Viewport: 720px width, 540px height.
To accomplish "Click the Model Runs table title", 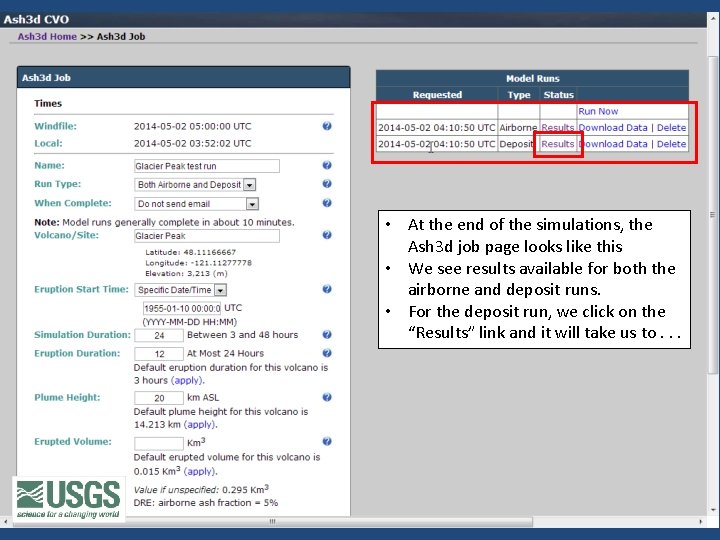I will pos(532,79).
